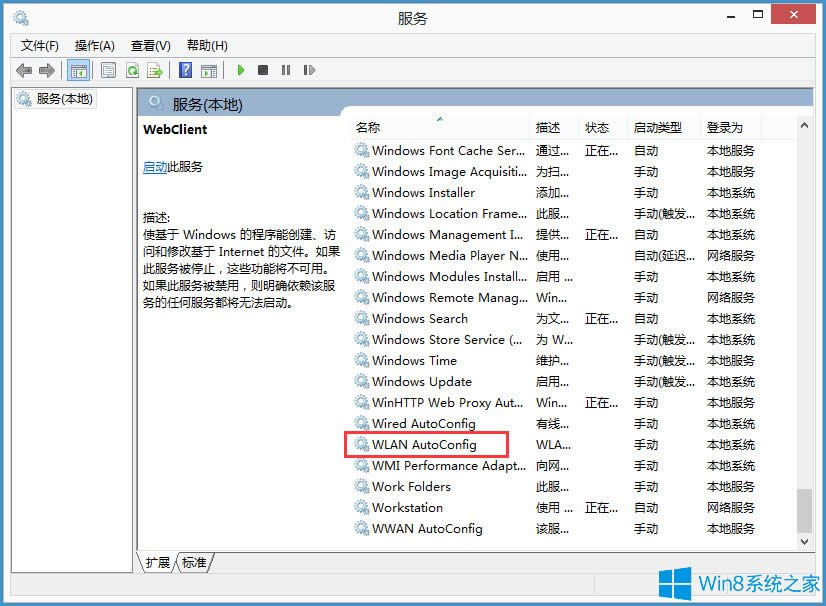The width and height of the screenshot is (826, 606).
Task: Open the 操作(A) menu
Action: [x=96, y=45]
